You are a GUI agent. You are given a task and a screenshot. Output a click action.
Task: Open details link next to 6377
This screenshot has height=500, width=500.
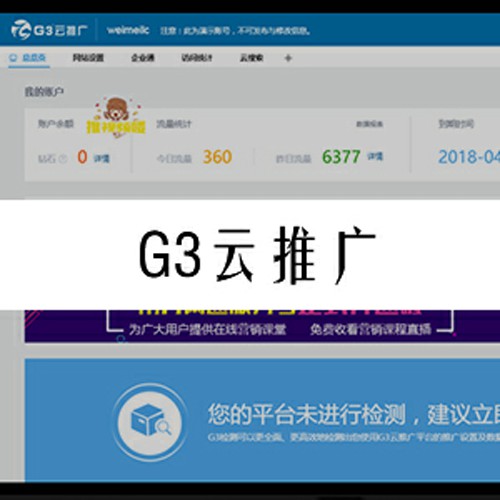(x=375, y=156)
